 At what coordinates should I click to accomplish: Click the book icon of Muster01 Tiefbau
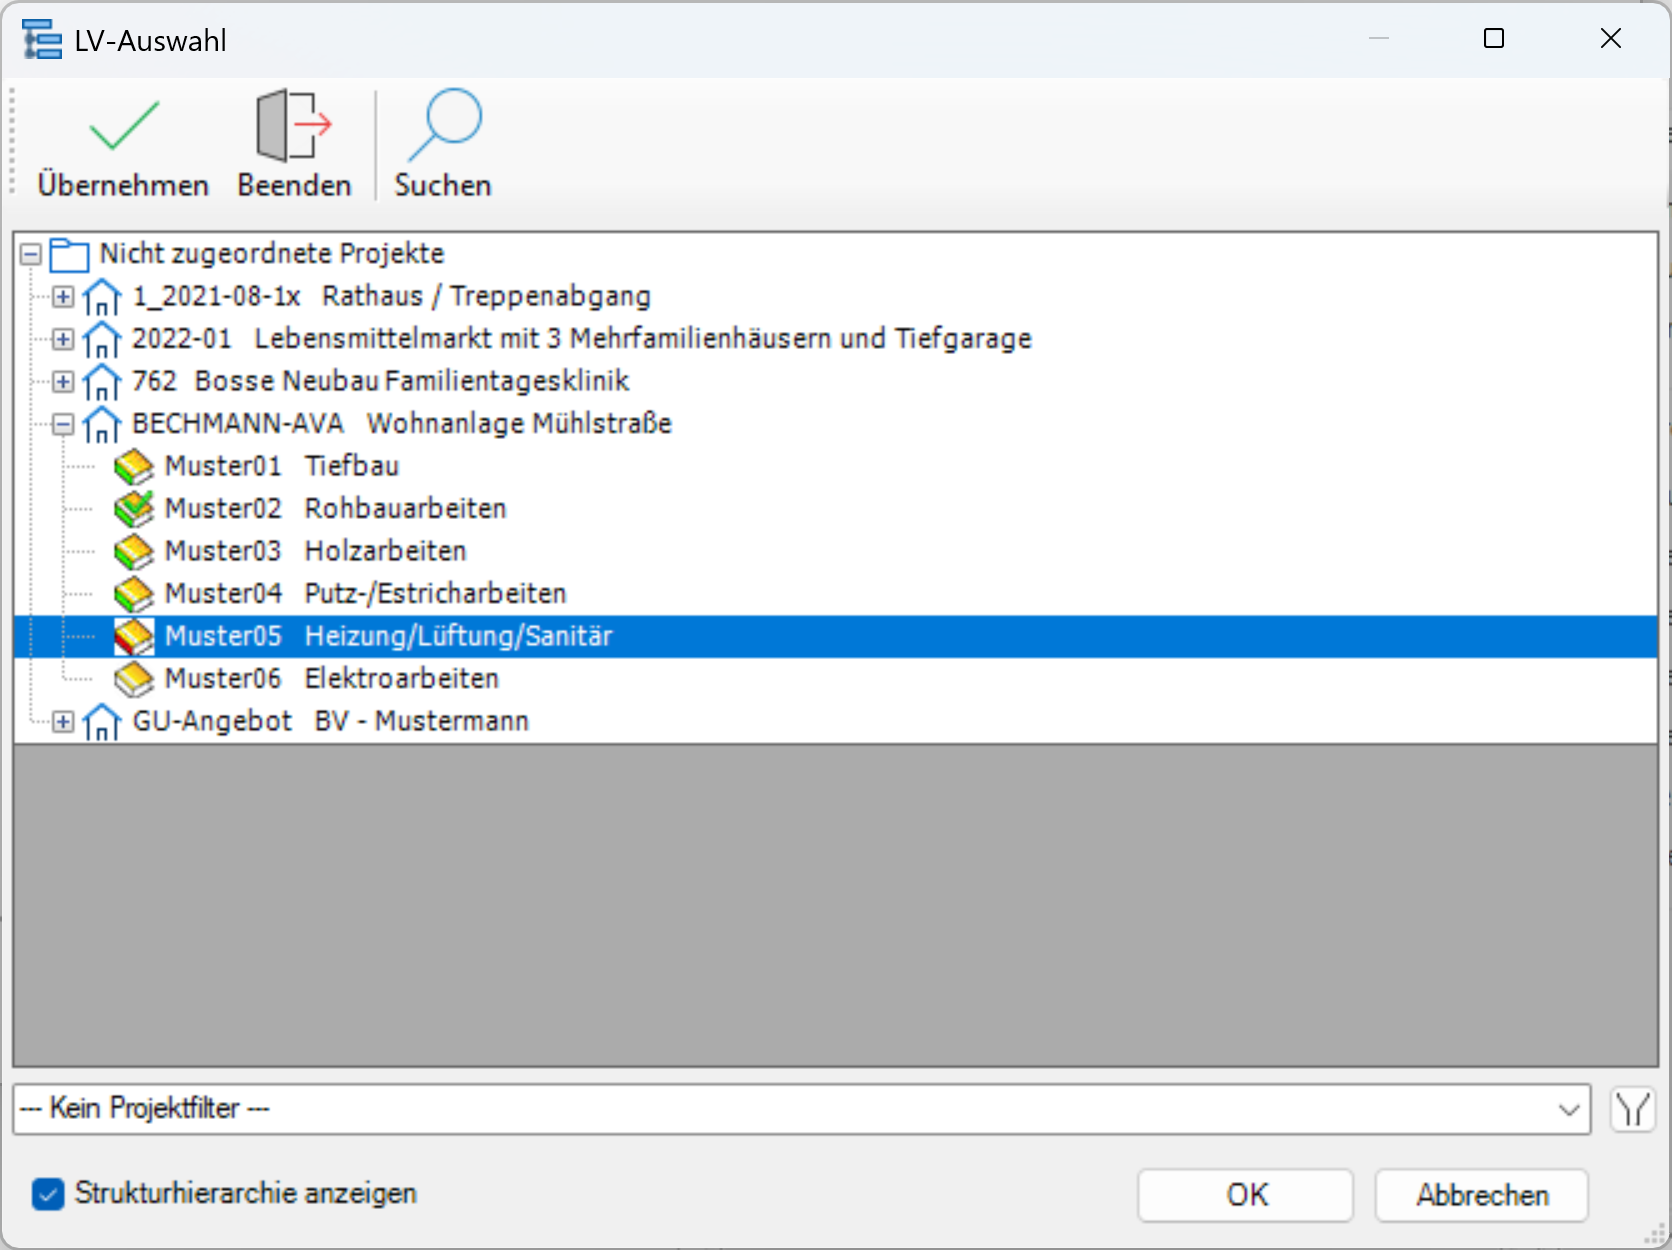133,467
